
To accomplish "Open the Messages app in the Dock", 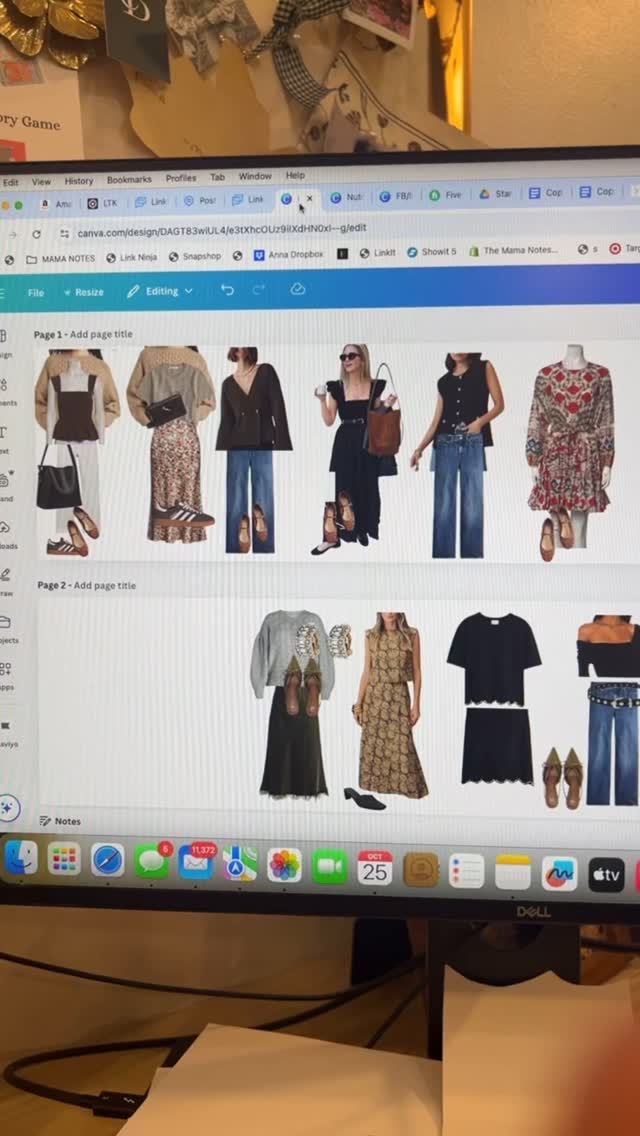I will pos(151,861).
